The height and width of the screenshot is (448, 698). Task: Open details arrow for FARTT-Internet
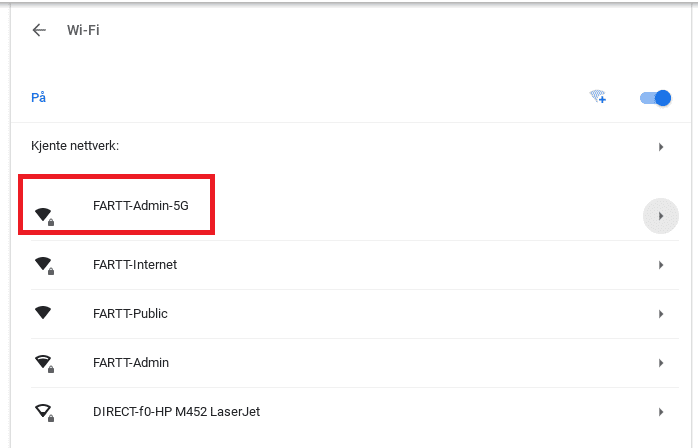click(661, 265)
